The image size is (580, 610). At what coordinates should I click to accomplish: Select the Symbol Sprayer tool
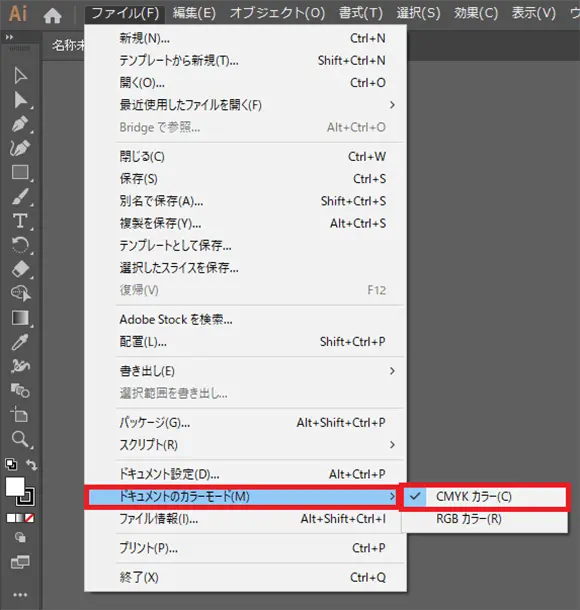click(x=20, y=366)
